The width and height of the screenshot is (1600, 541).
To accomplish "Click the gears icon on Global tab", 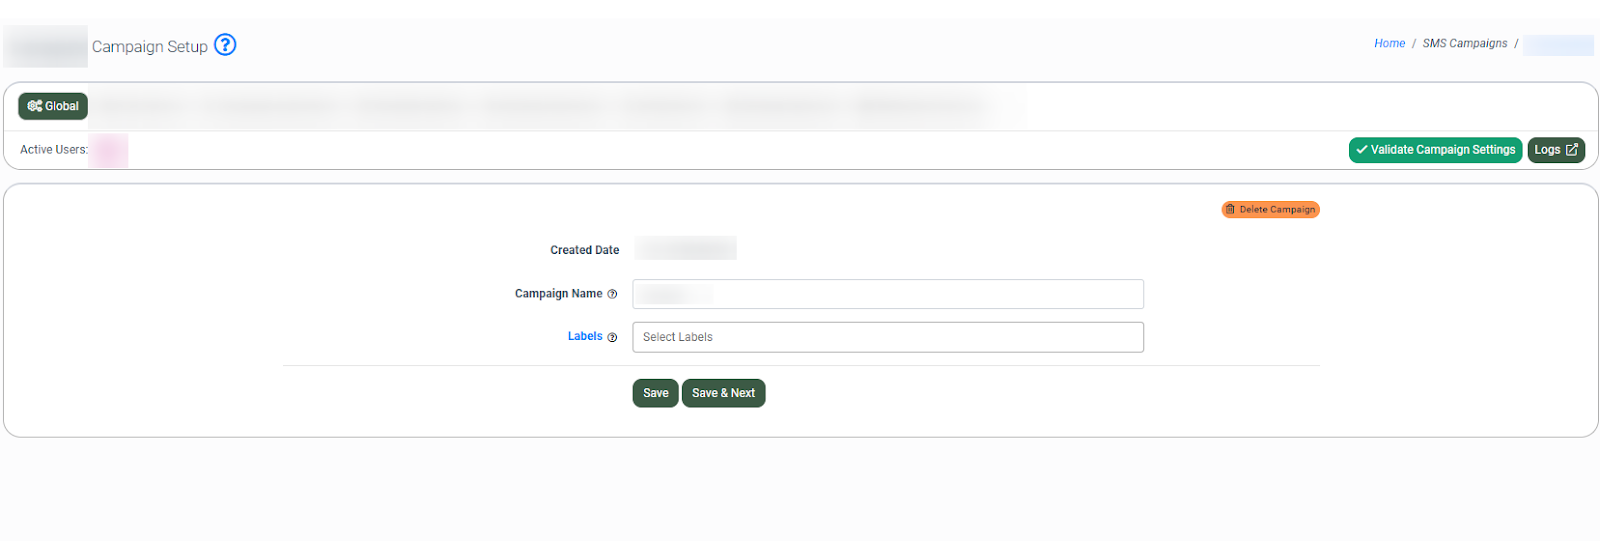I will click(x=34, y=106).
